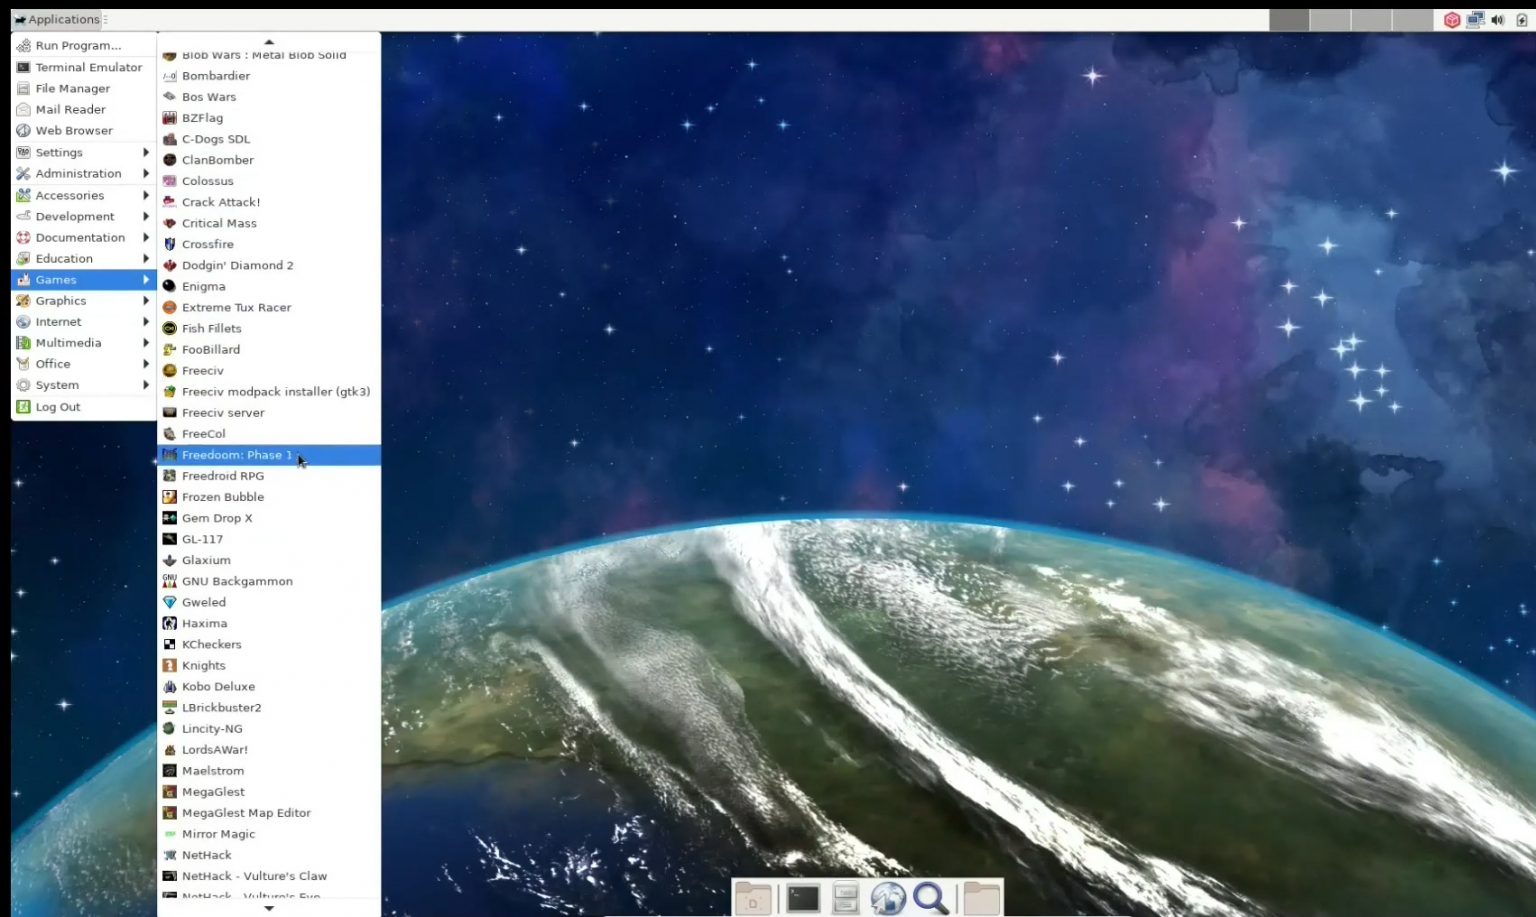Open the web browser globe in dock
This screenshot has height=917, width=1536.
(x=887, y=898)
